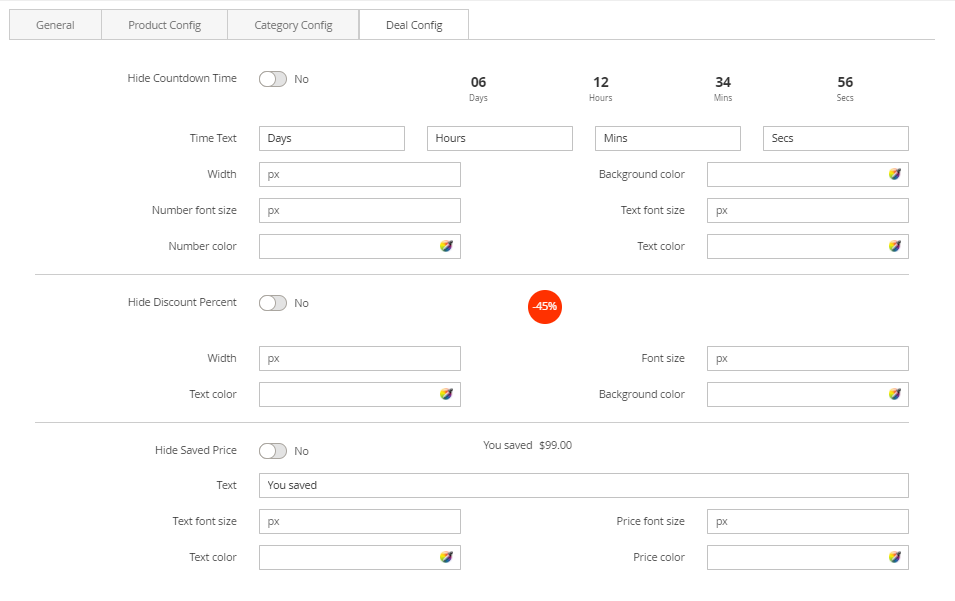The width and height of the screenshot is (955, 601).
Task: Click the You saved text input field
Action: (x=583, y=485)
